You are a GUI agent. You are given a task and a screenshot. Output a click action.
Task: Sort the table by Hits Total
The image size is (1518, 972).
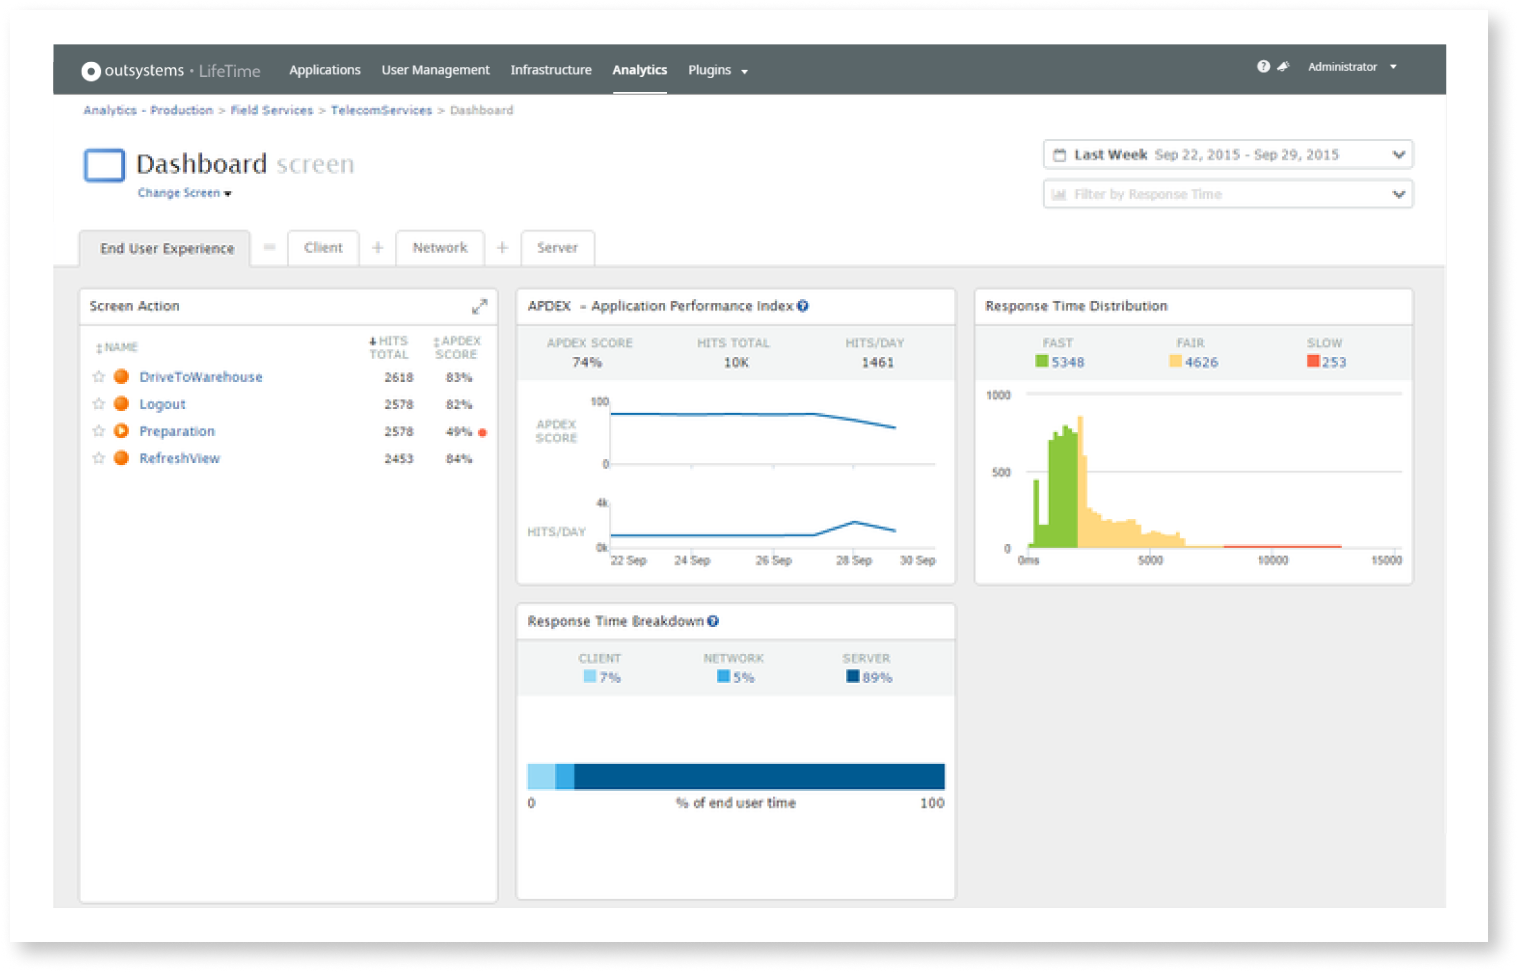[389, 347]
